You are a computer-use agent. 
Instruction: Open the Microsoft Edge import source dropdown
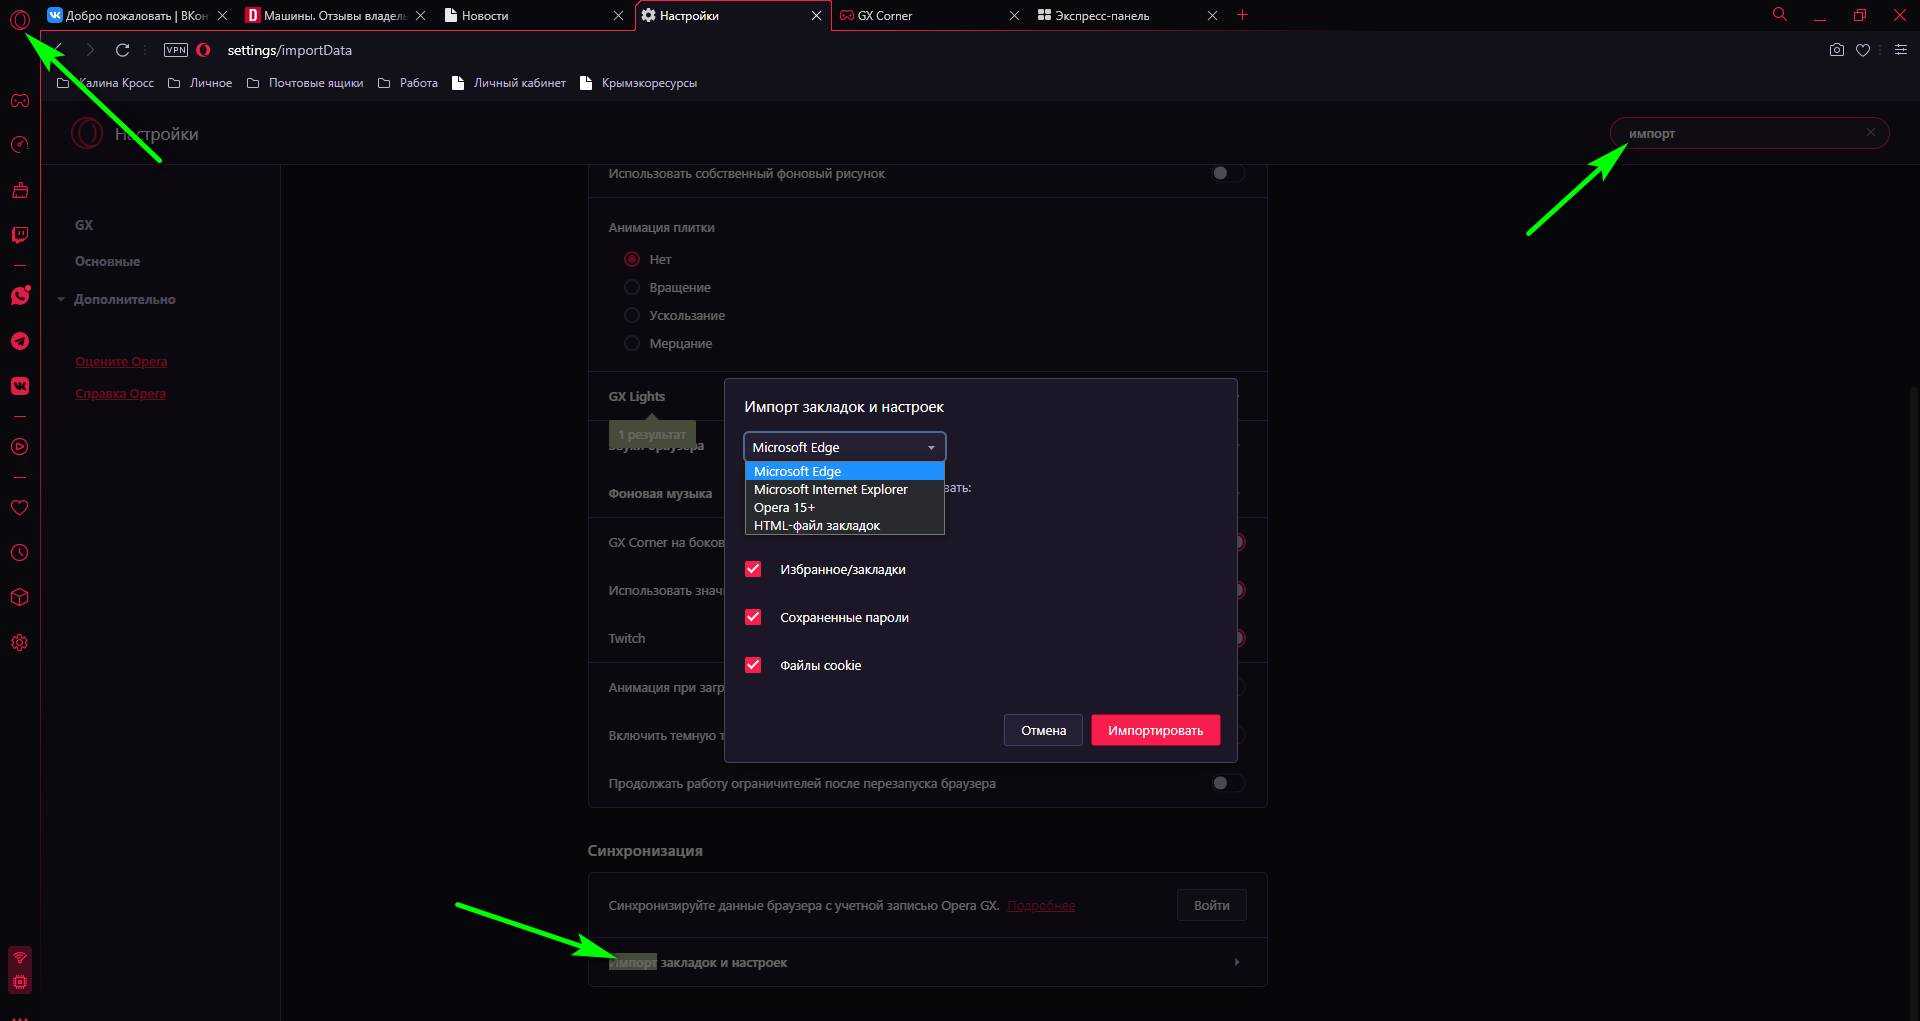(x=844, y=447)
